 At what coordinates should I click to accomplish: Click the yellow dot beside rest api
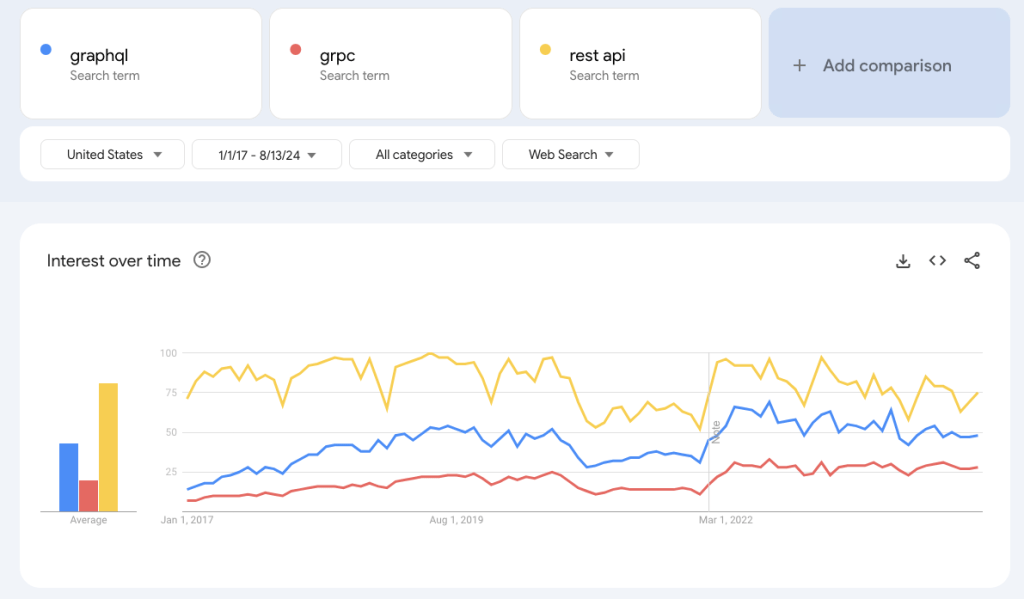click(x=546, y=49)
